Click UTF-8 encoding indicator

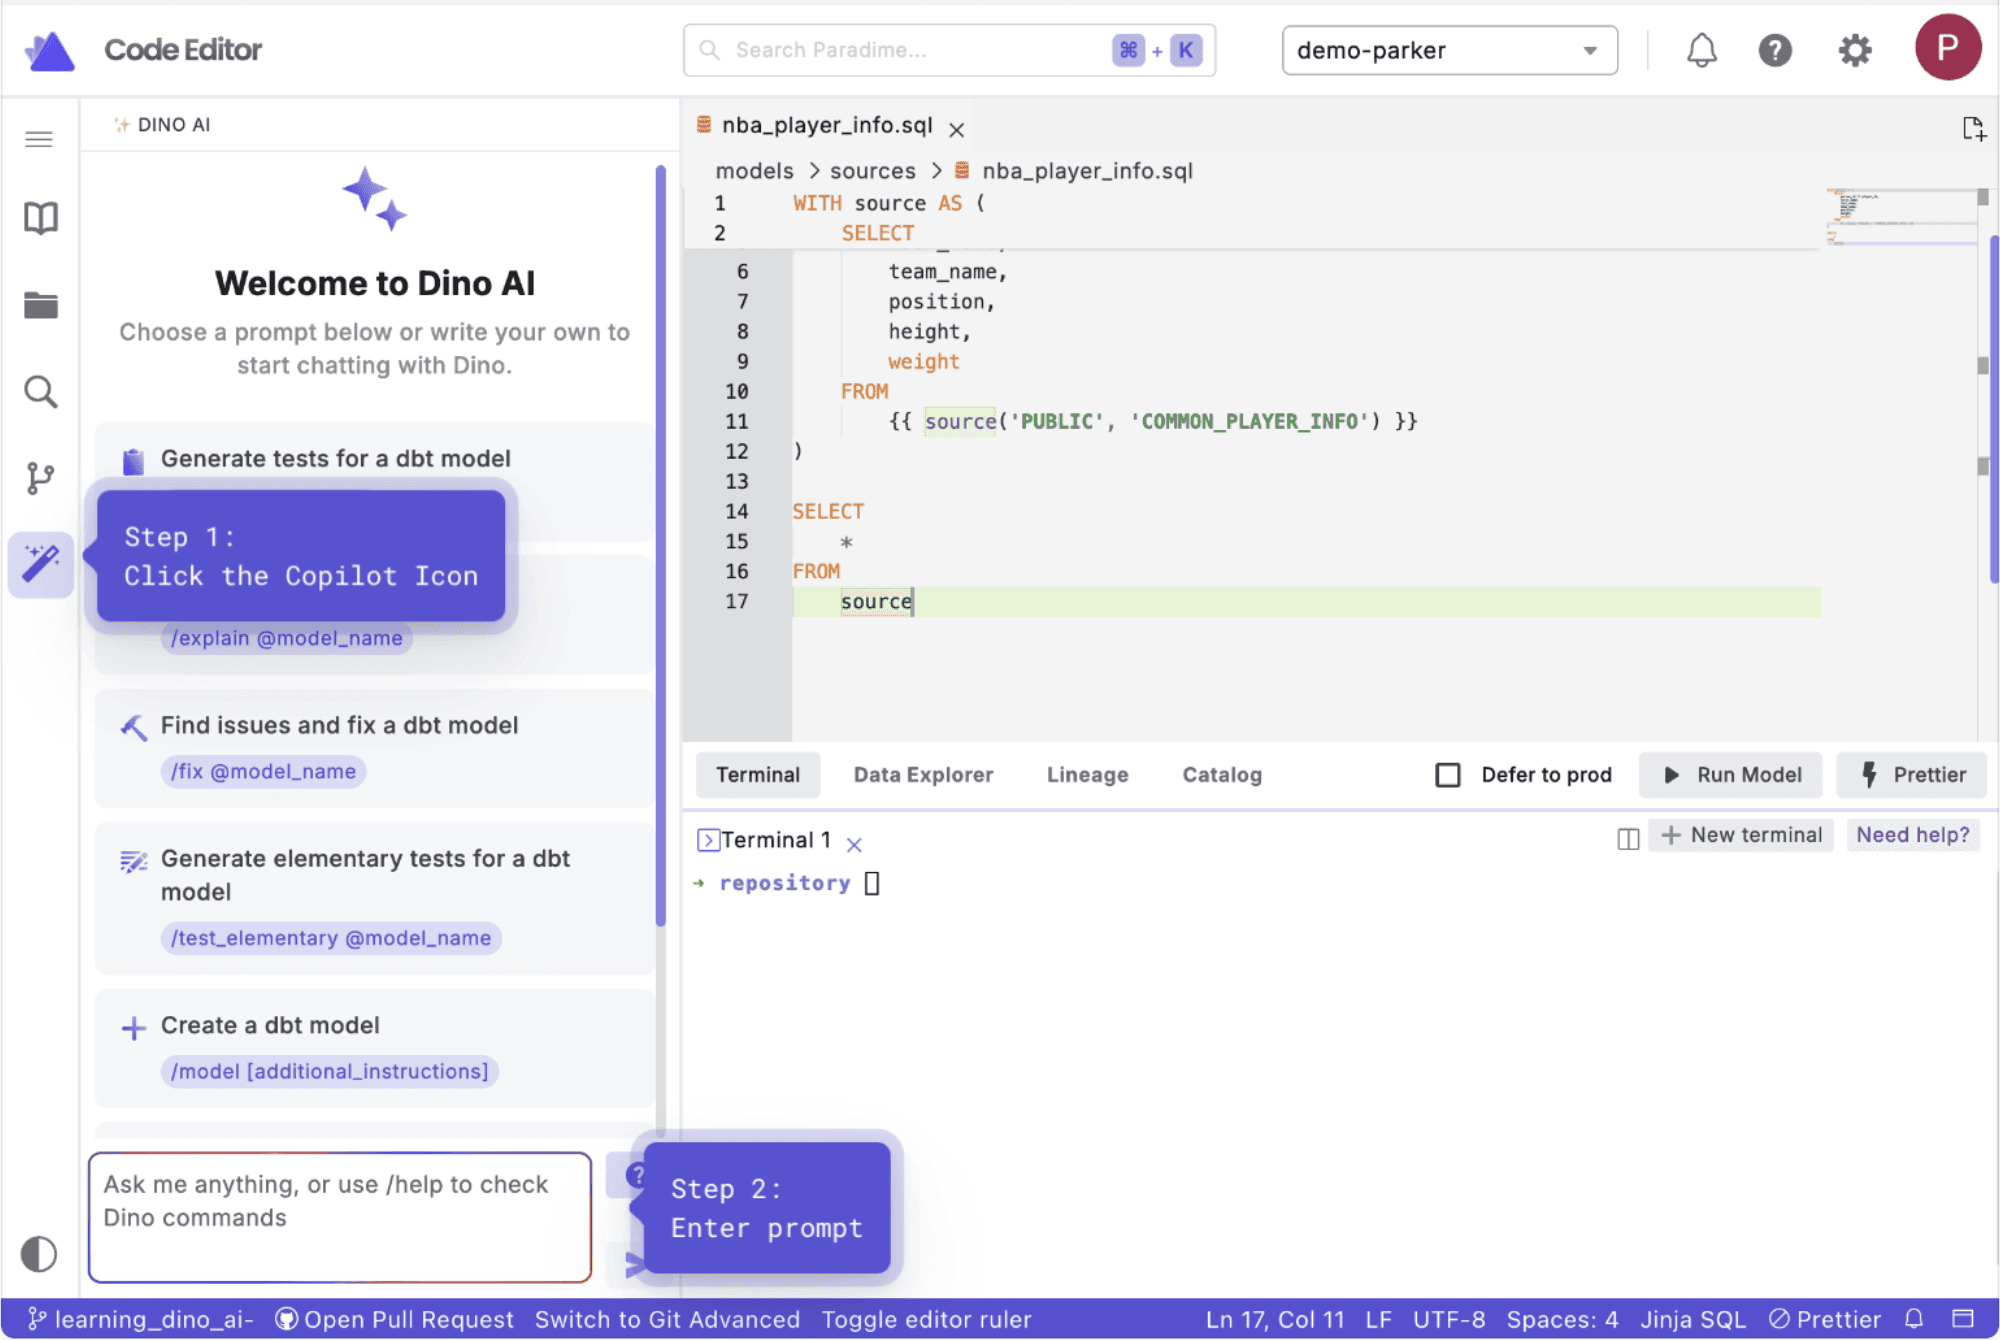(x=1449, y=1319)
